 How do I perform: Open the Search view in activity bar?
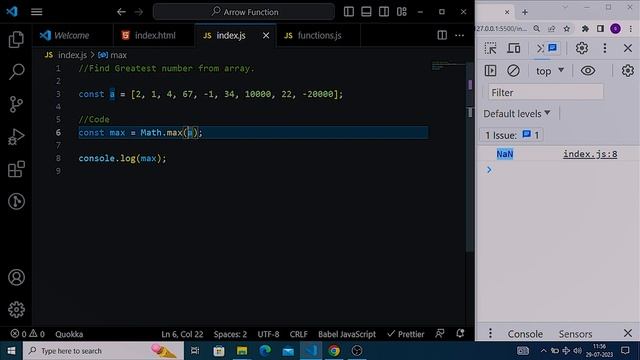[16, 71]
